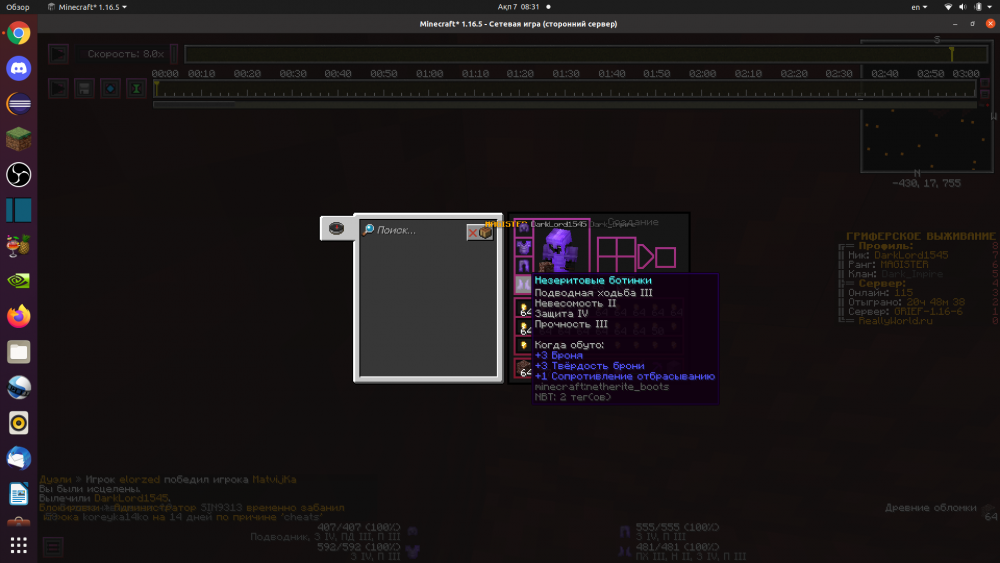Launch the cocktail and pineapple dock app

click(18, 245)
